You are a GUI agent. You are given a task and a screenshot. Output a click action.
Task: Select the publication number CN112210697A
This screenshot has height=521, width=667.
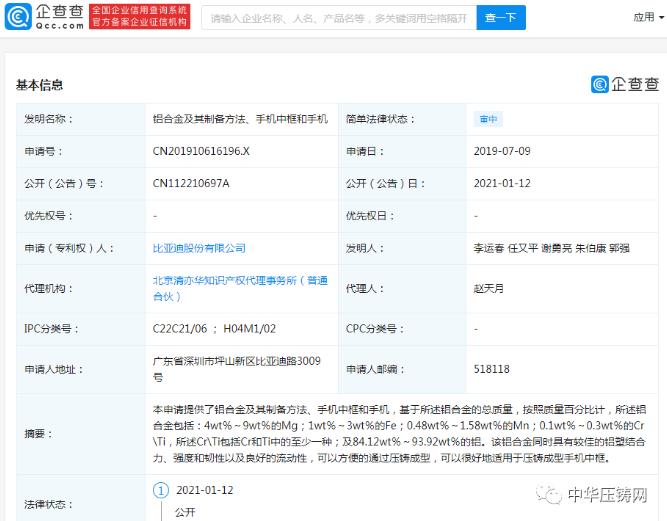(191, 183)
